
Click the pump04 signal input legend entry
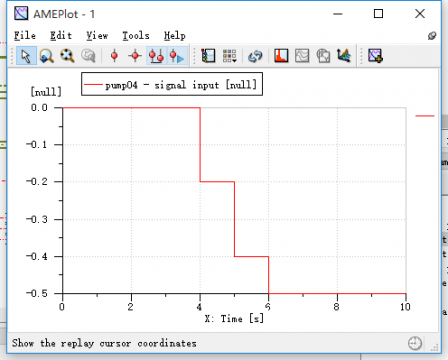[172, 85]
